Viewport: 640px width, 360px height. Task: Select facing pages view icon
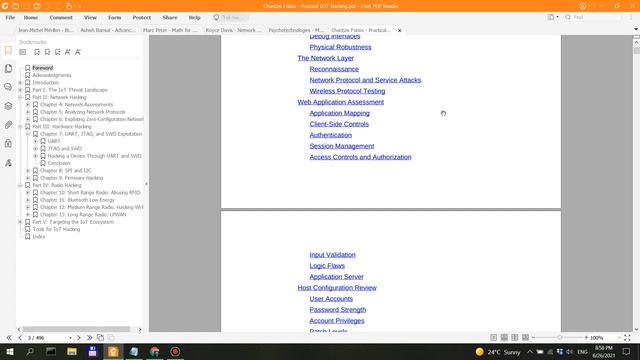point(515,338)
